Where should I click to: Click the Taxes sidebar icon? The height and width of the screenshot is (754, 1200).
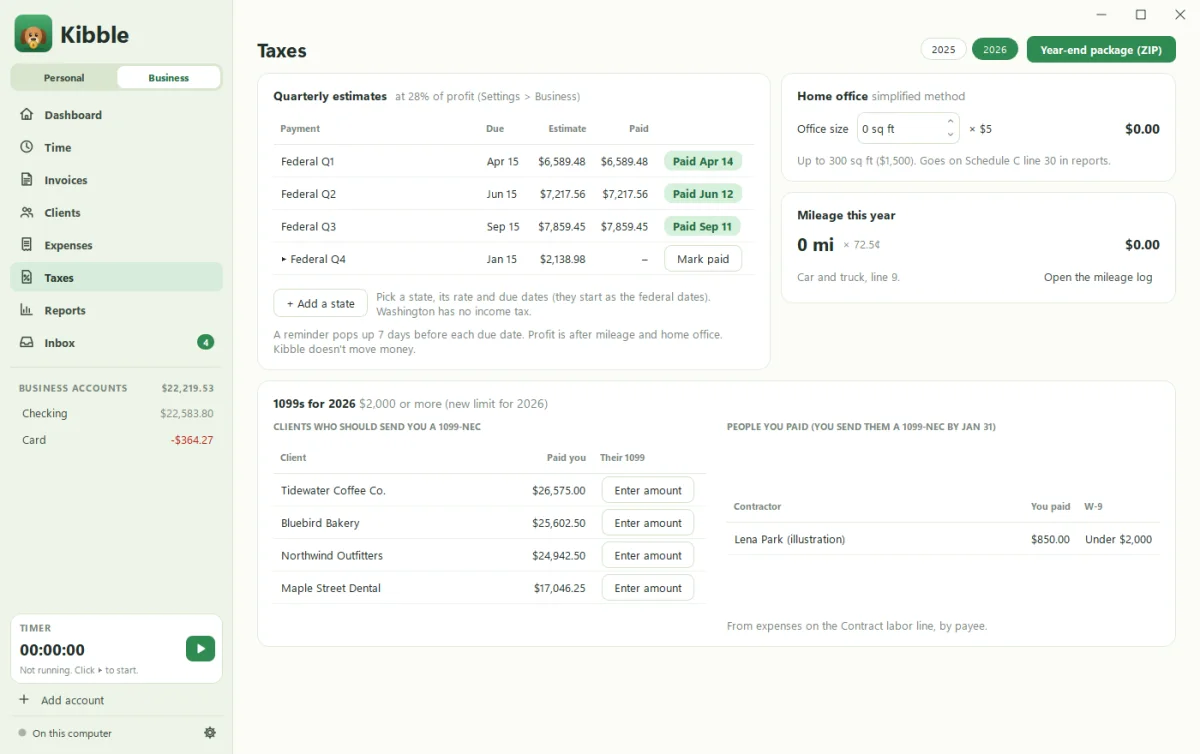pos(27,278)
